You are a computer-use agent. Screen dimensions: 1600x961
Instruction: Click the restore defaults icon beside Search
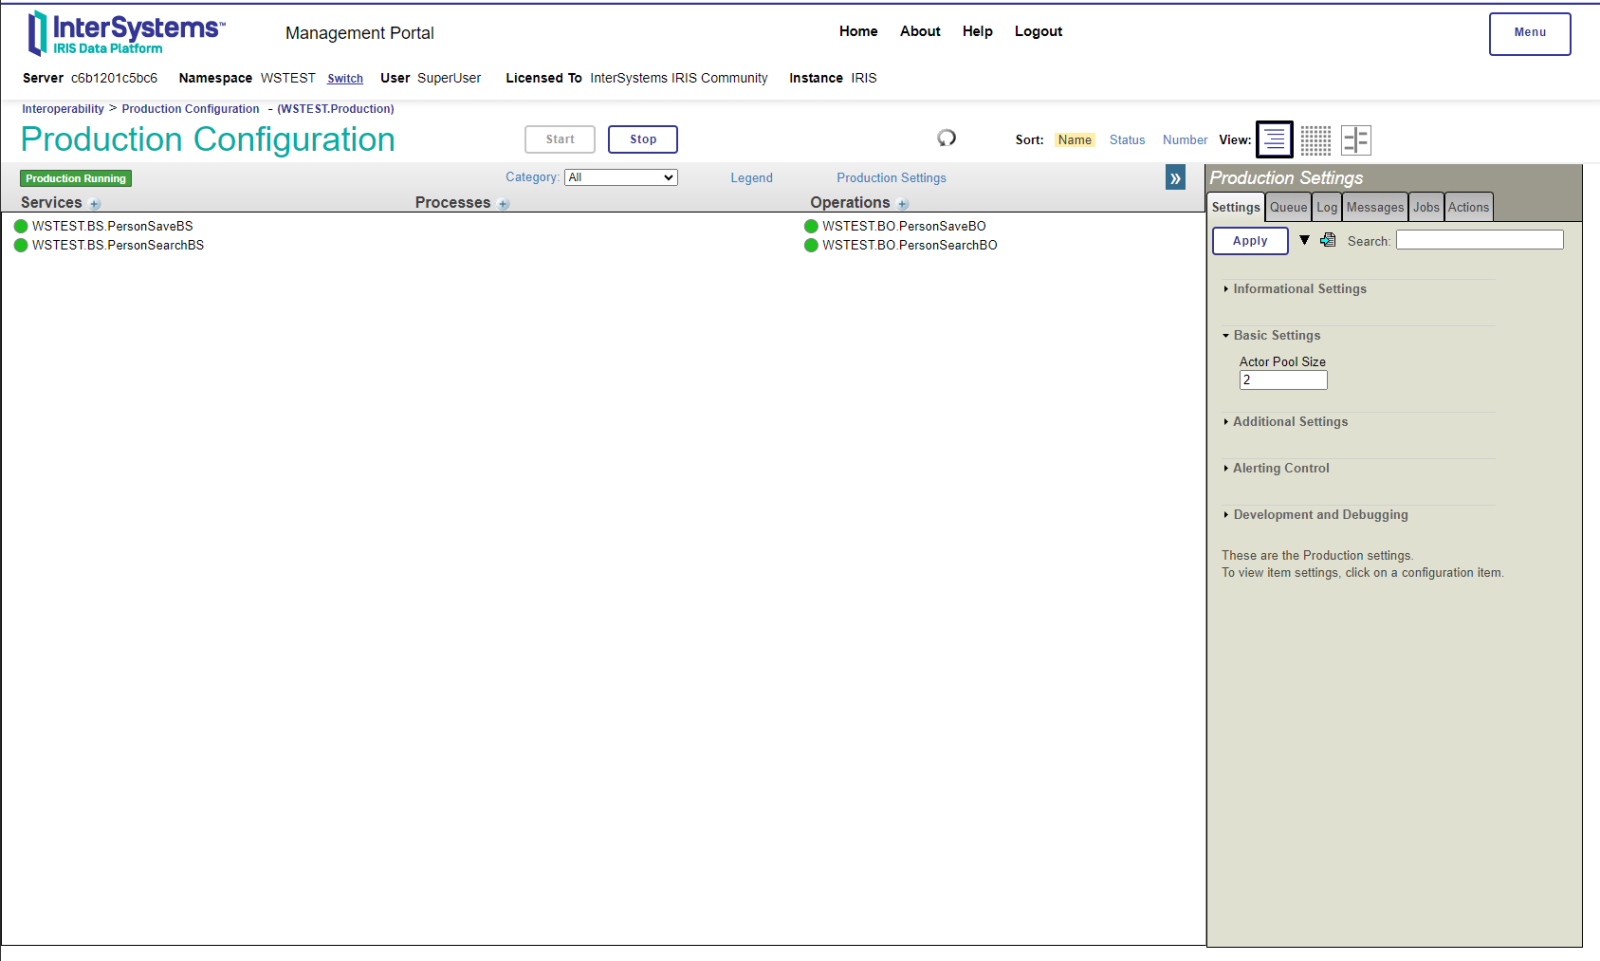coord(1328,240)
